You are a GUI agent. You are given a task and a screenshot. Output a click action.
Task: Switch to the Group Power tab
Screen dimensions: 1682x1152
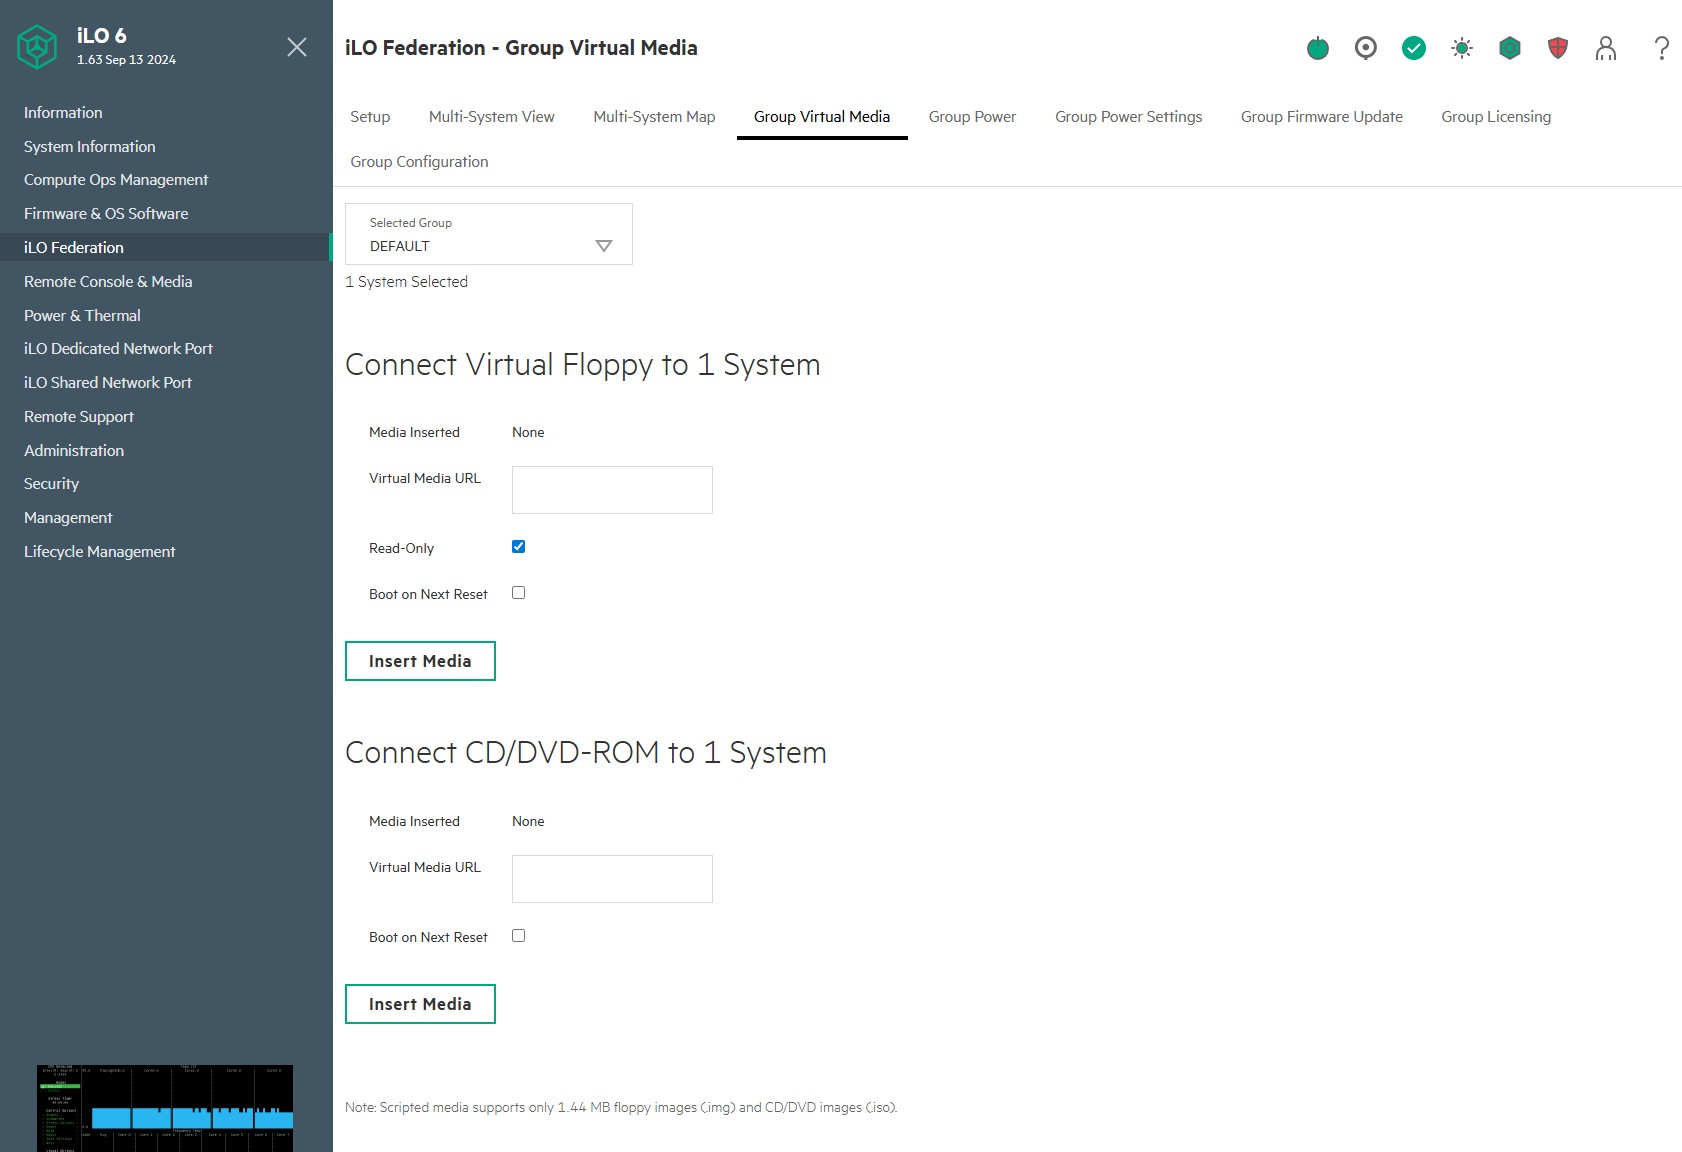[x=972, y=117]
